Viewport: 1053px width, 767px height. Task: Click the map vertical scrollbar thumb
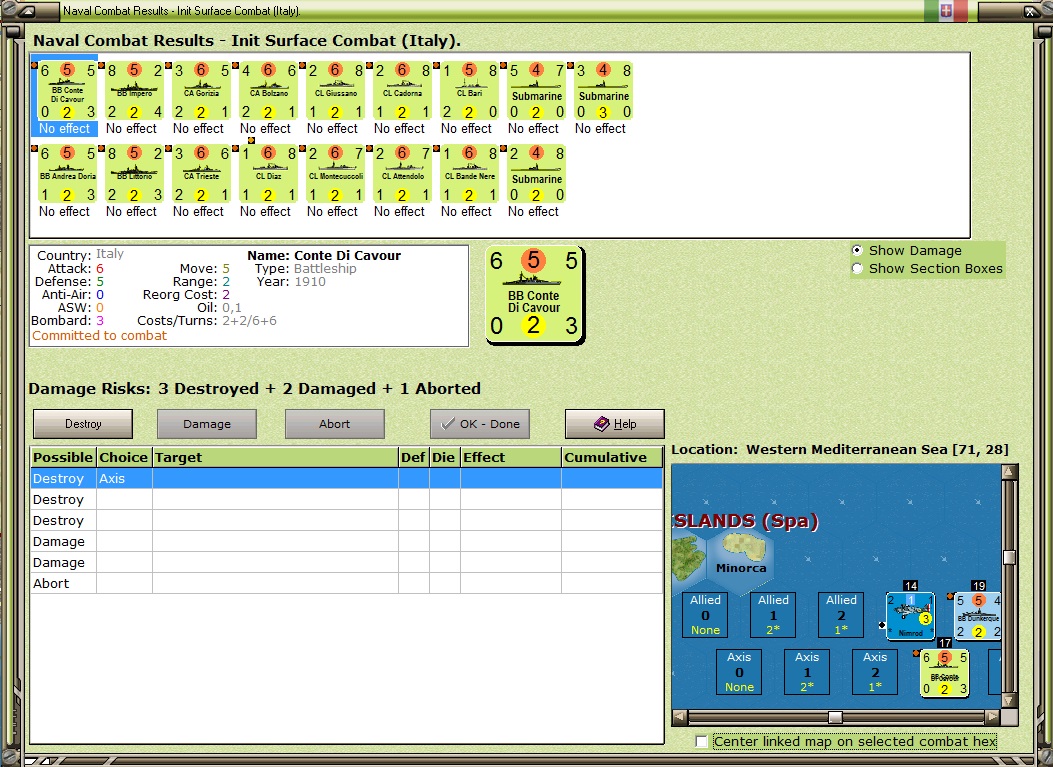1009,557
